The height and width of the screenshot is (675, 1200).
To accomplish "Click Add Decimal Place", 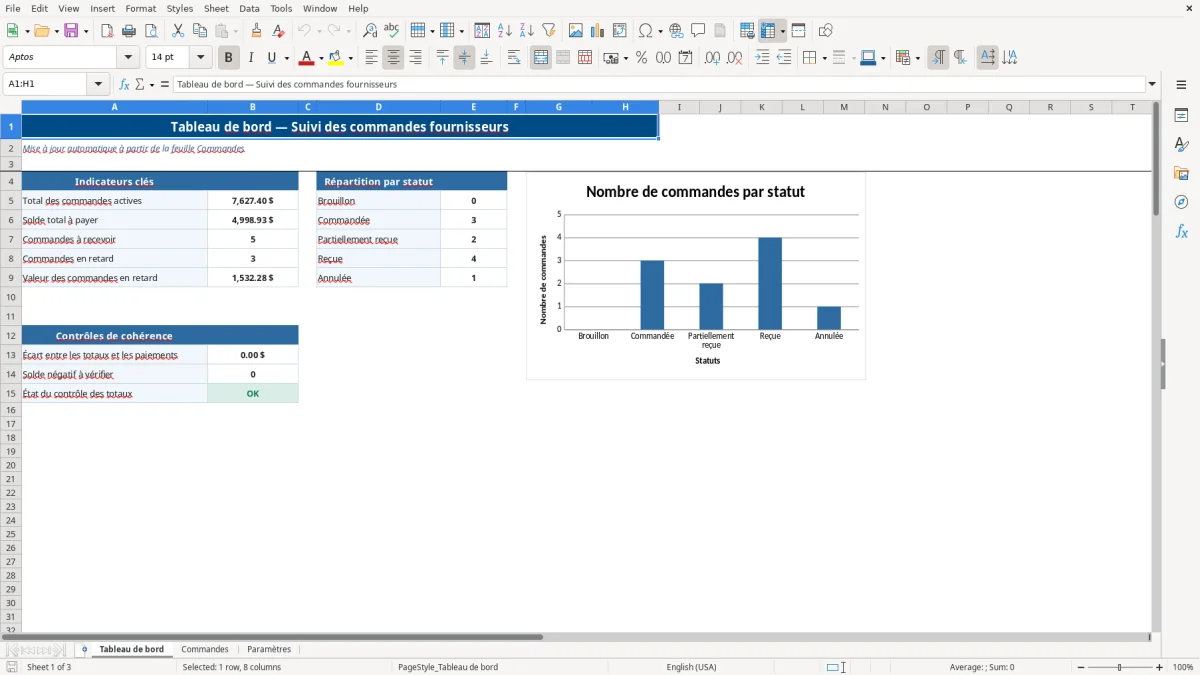I will (712, 58).
